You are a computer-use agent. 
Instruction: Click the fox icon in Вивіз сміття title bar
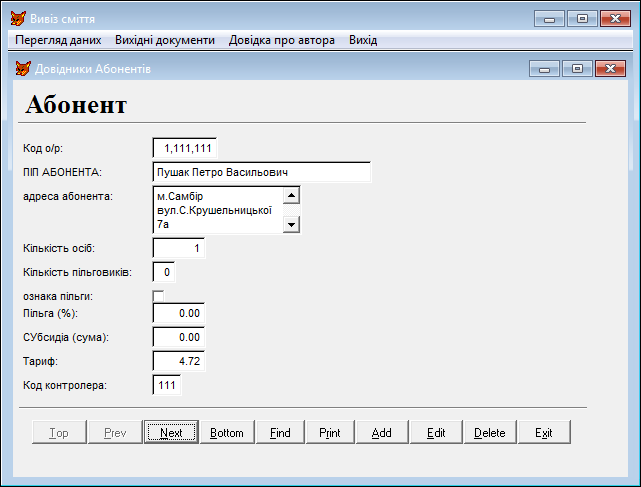point(18,19)
